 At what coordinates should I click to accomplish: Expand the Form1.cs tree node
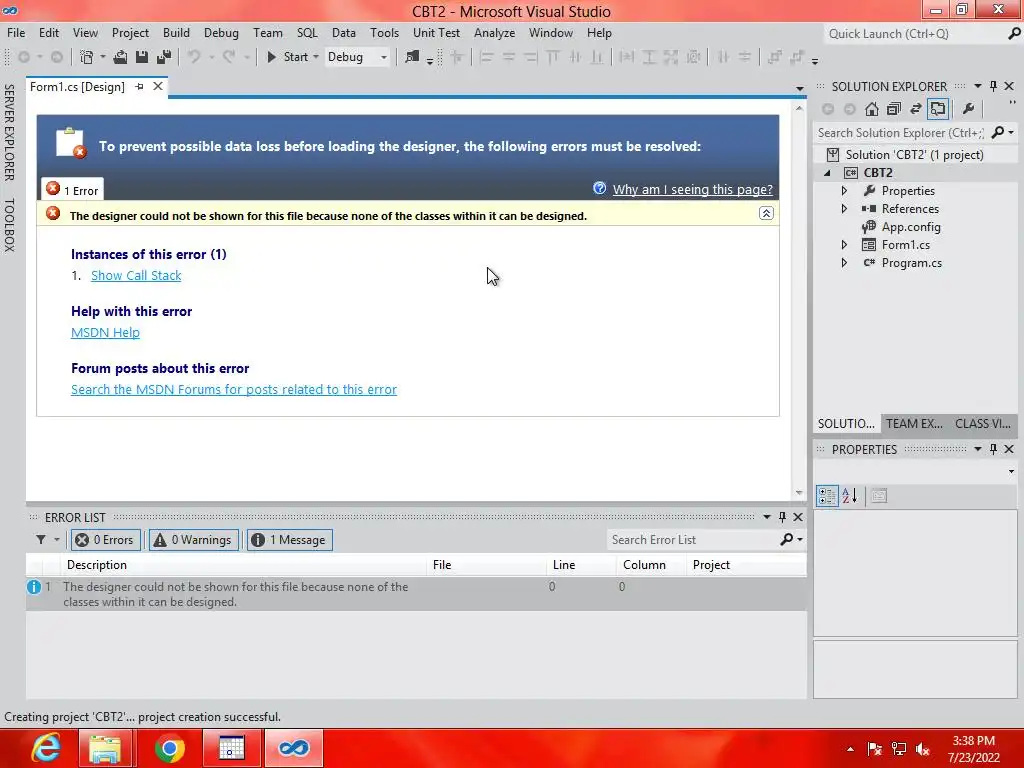click(x=844, y=245)
